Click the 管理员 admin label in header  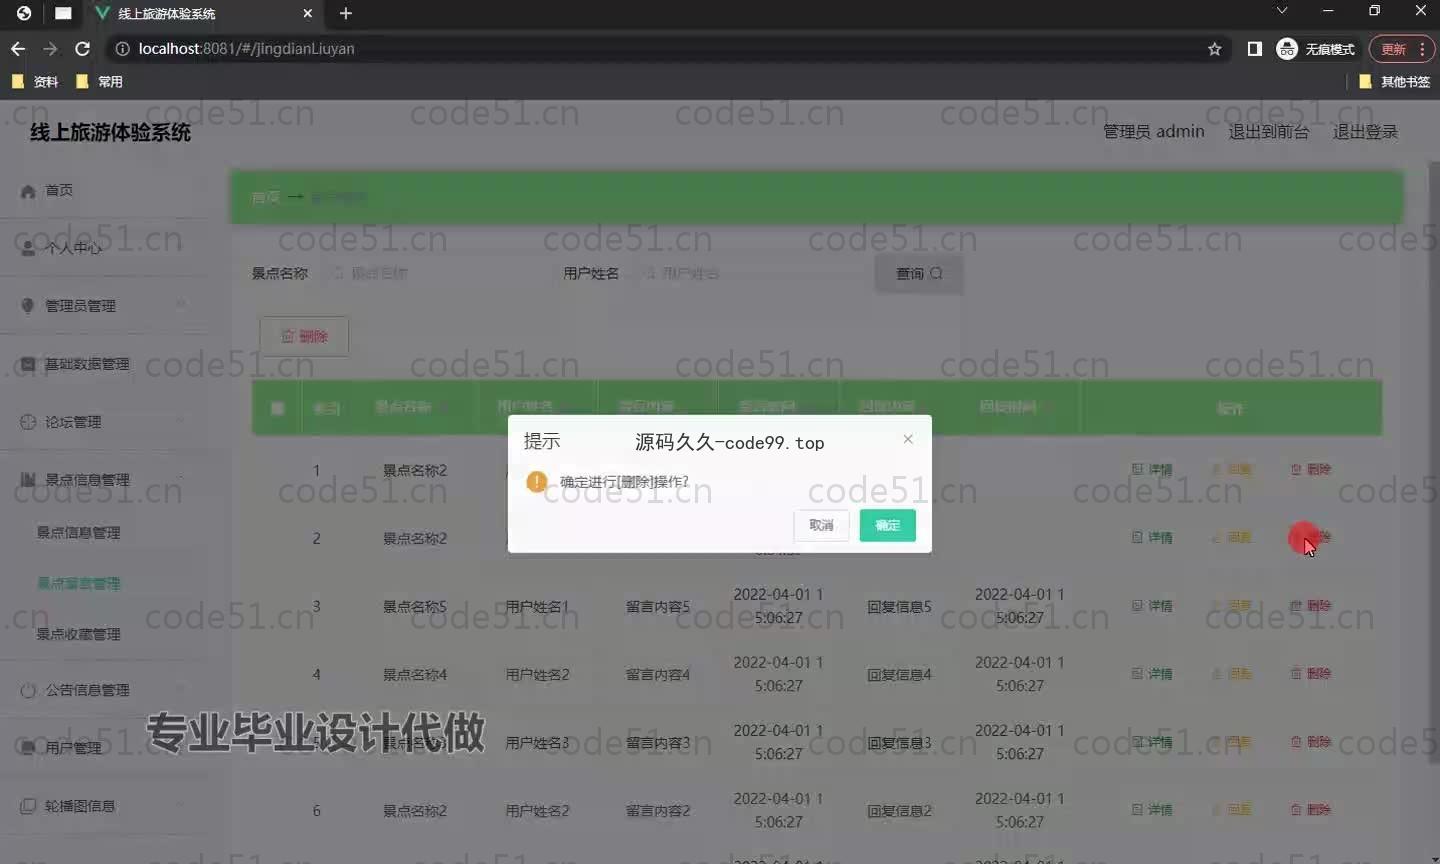(1154, 132)
